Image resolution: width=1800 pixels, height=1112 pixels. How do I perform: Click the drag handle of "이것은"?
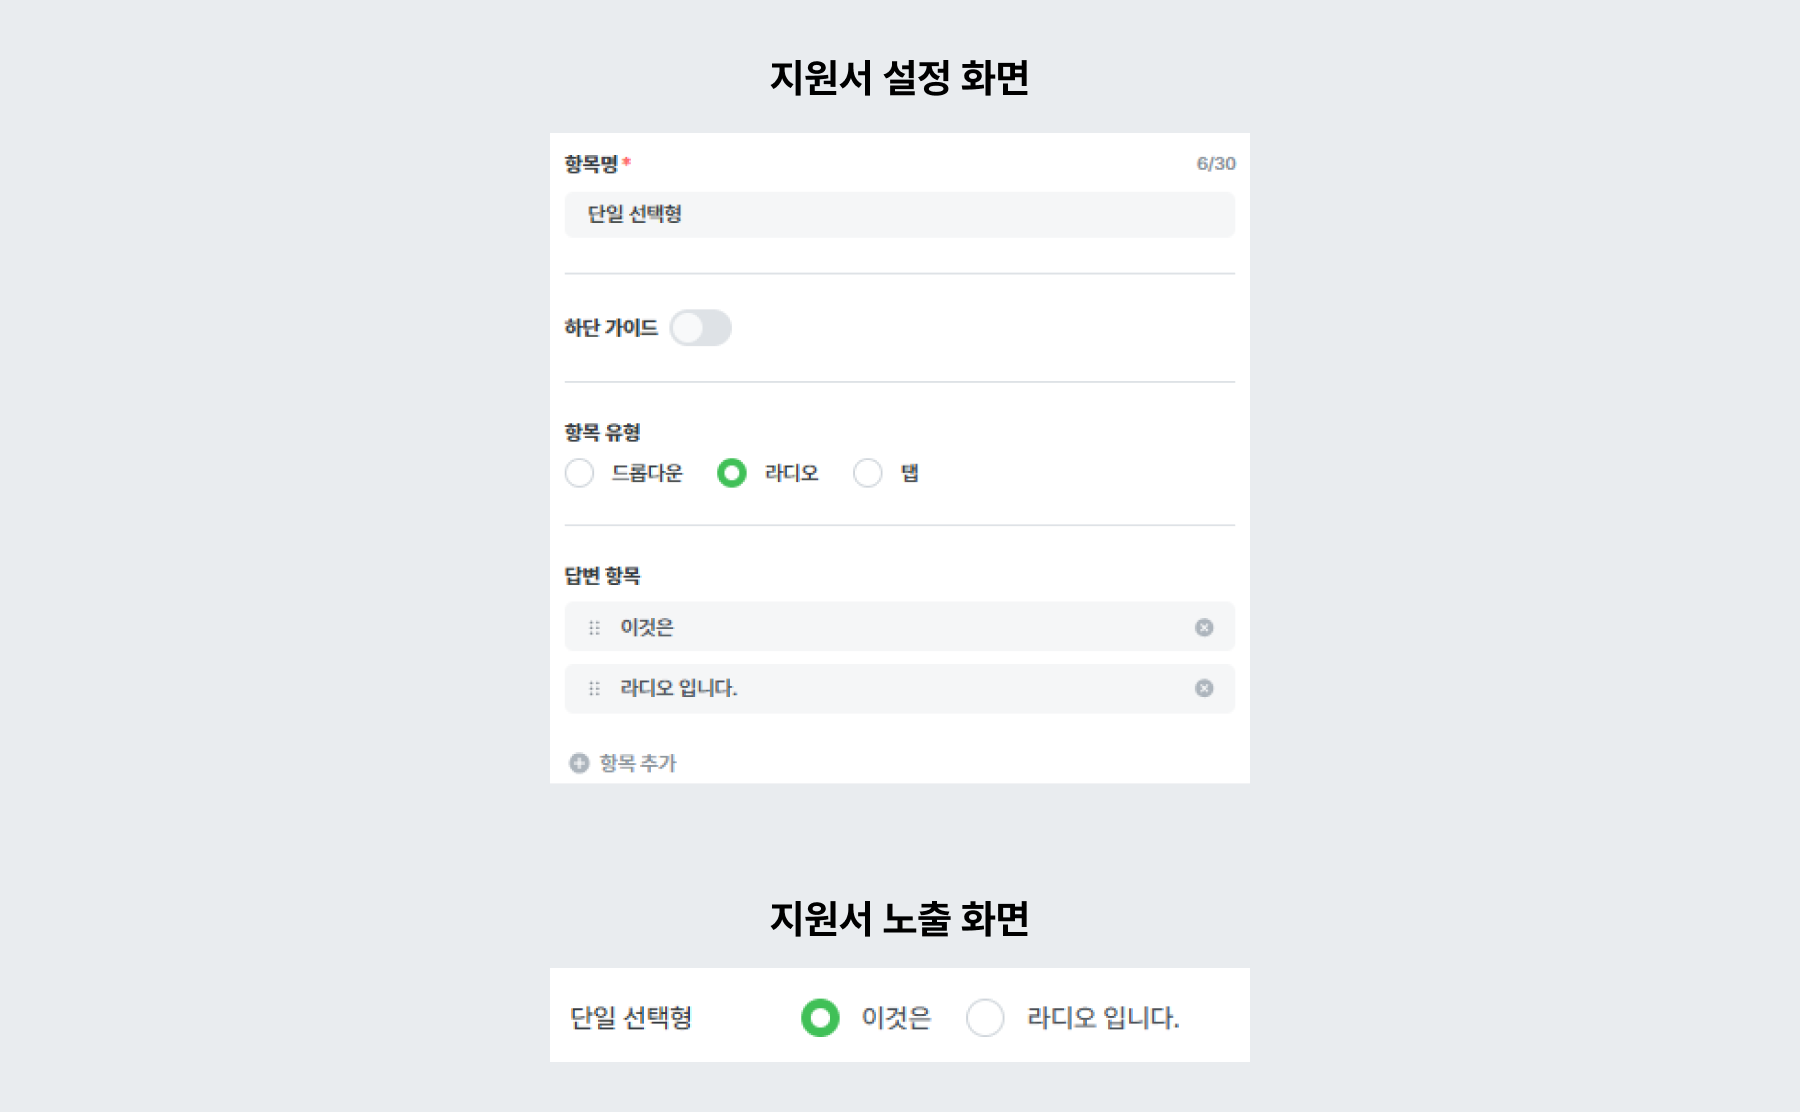tap(592, 627)
